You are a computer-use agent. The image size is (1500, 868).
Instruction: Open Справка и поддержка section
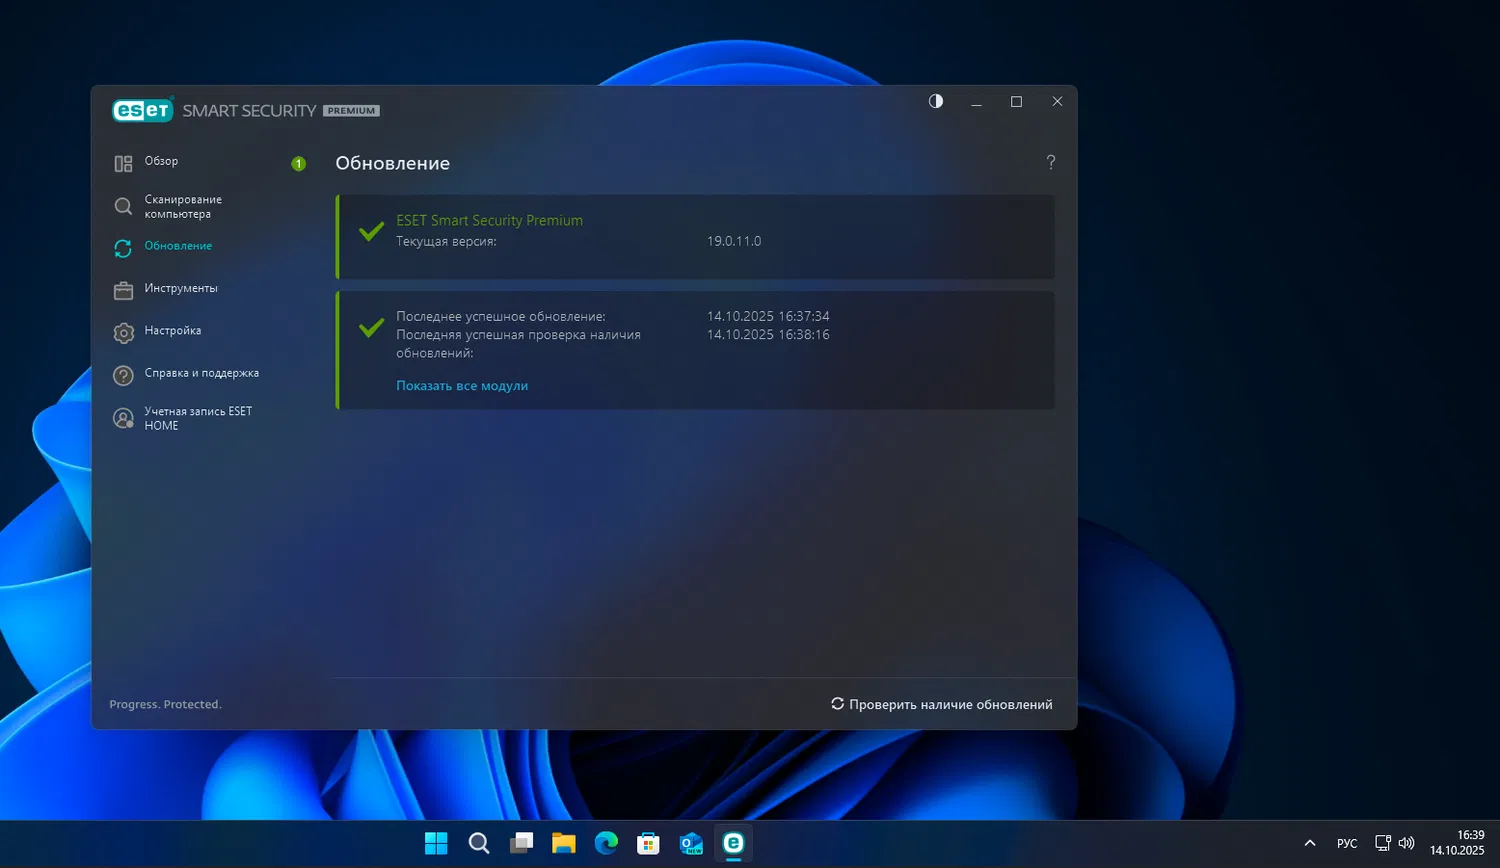tap(202, 373)
